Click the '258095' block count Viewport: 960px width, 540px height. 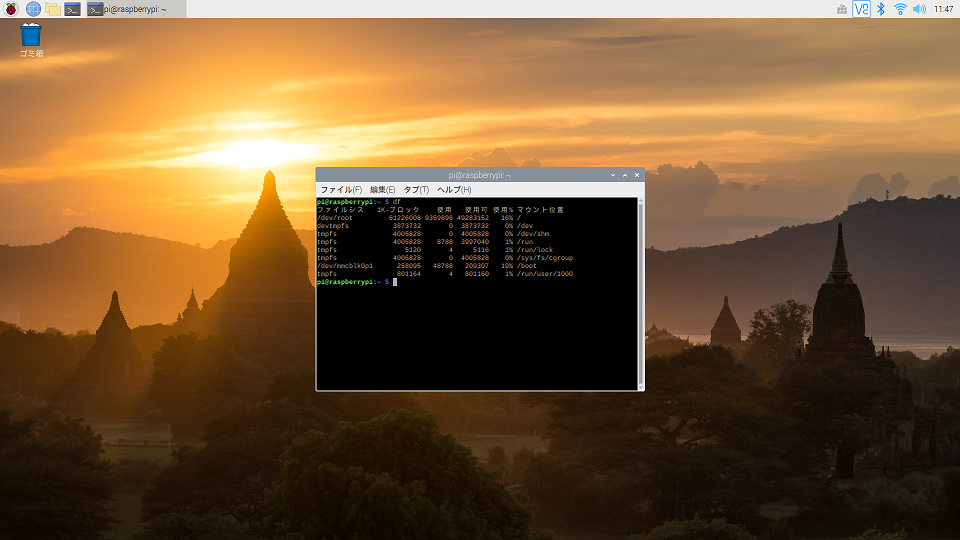(x=409, y=266)
